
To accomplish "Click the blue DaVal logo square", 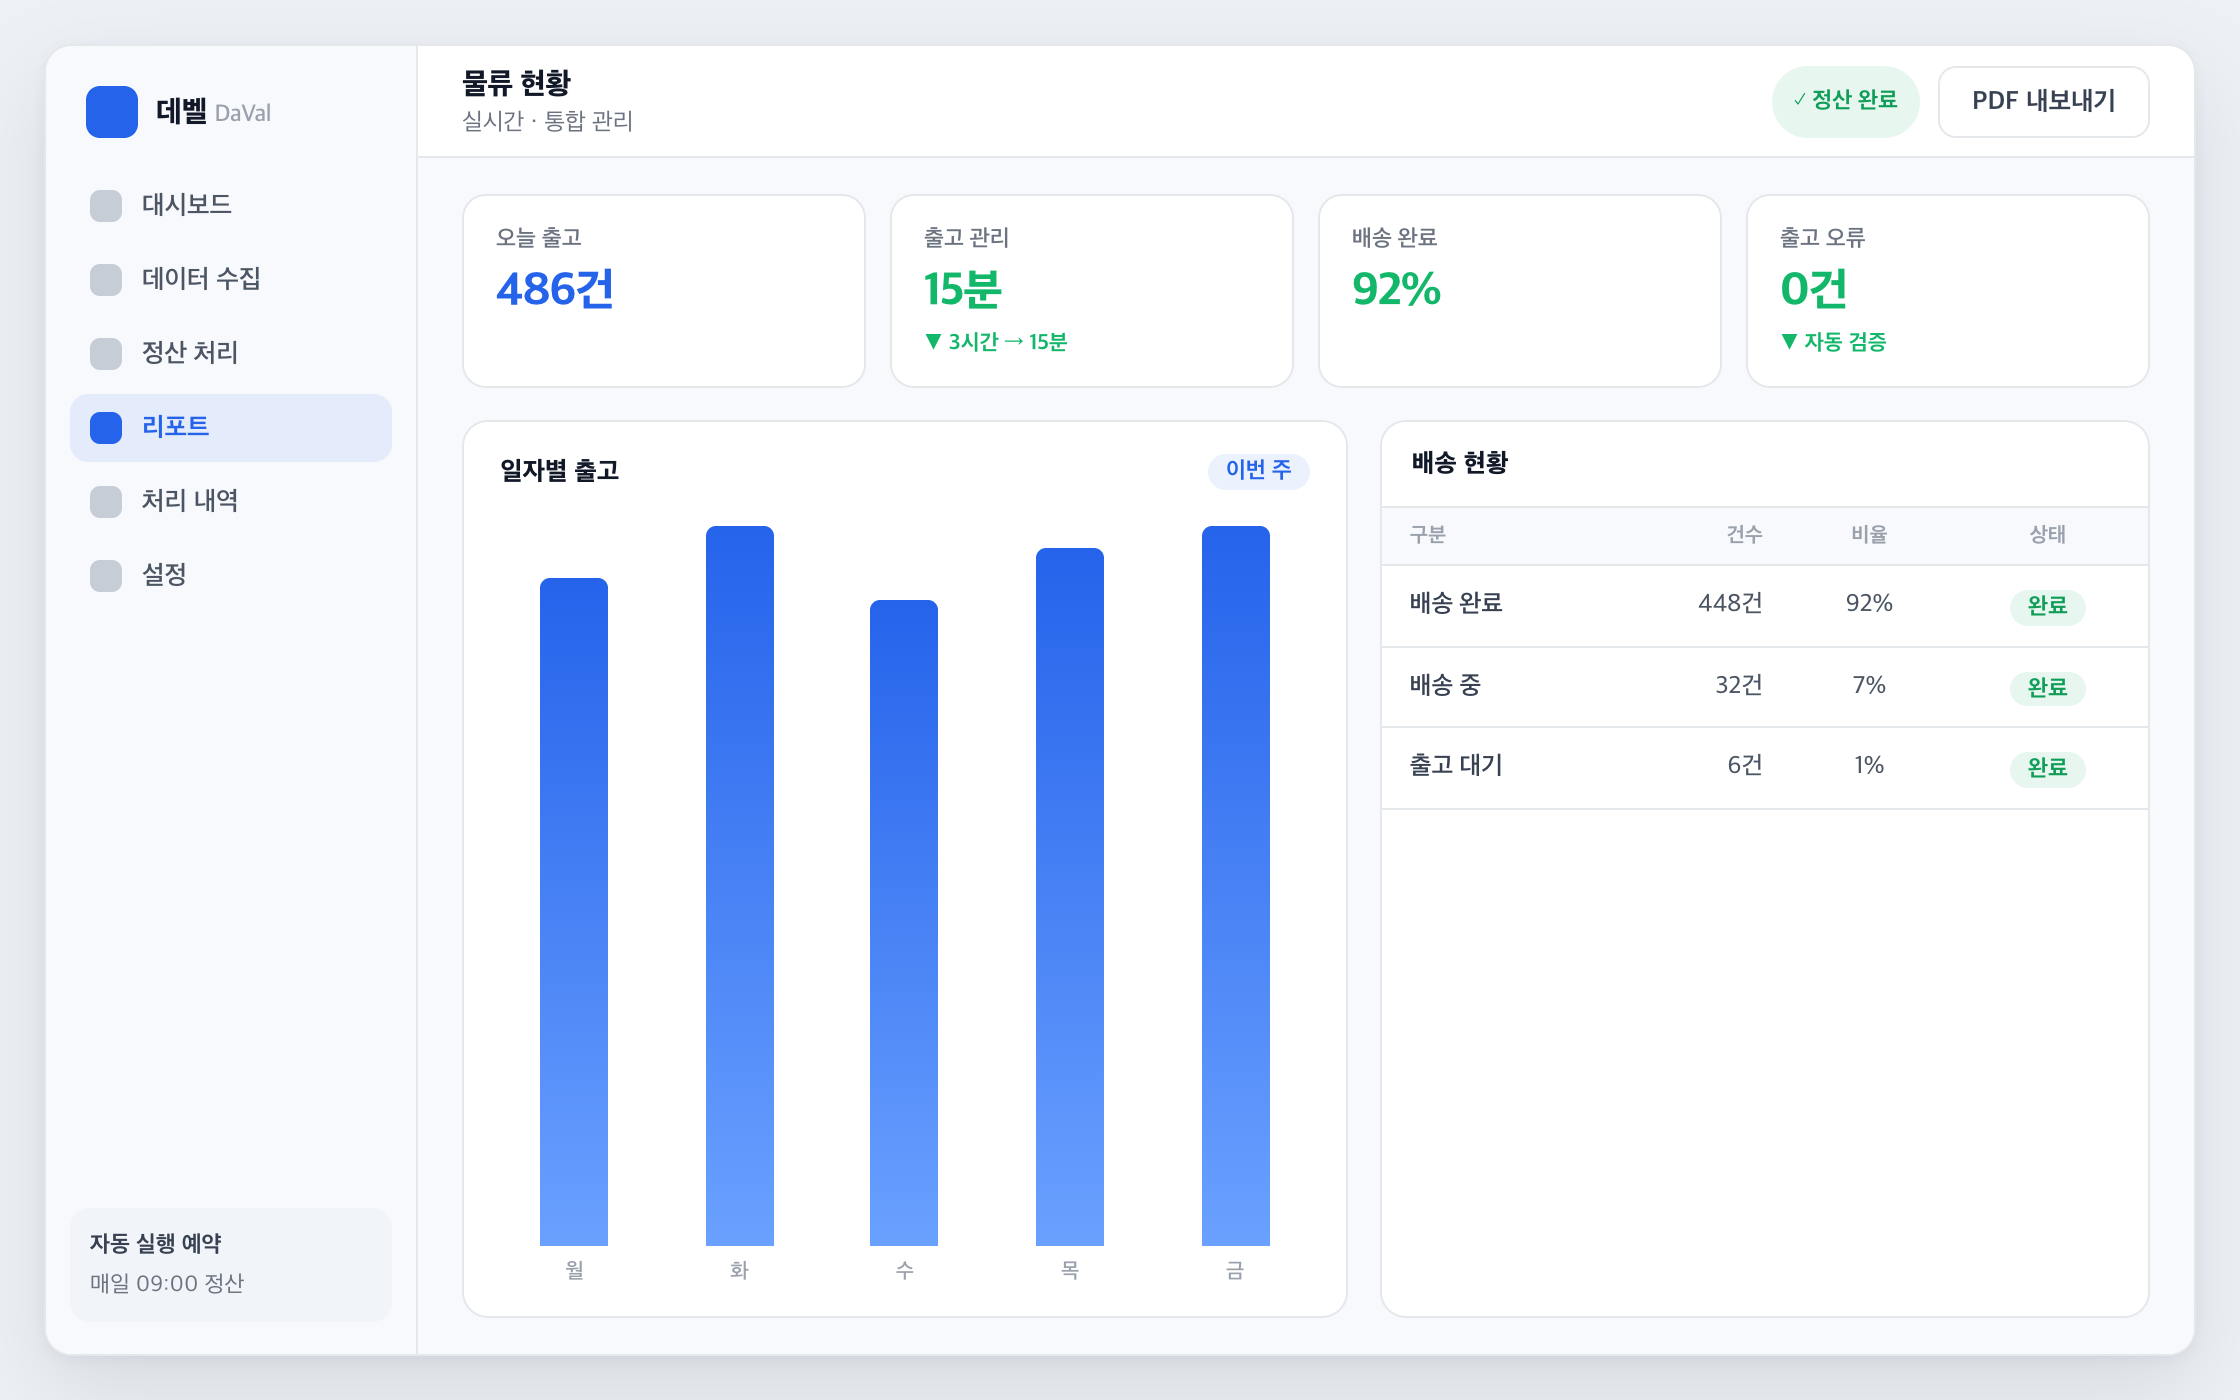I will 112,112.
